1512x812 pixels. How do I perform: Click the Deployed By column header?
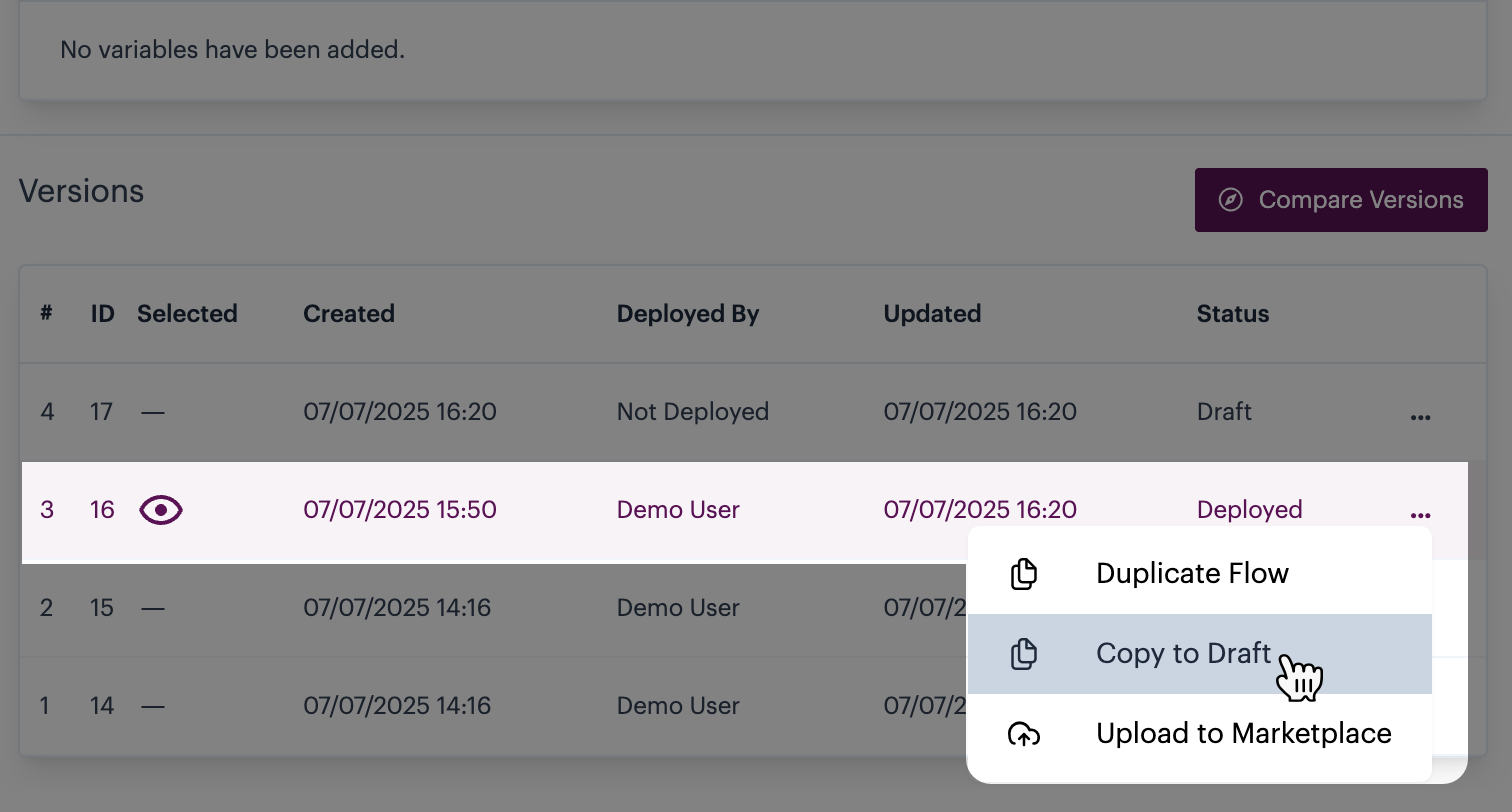tap(688, 314)
